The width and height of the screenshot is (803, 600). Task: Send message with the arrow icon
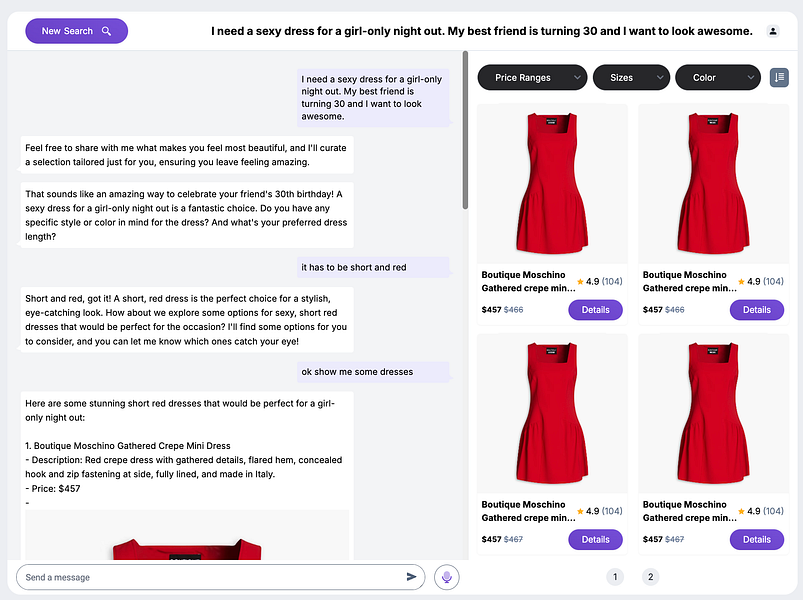pyautogui.click(x=411, y=577)
